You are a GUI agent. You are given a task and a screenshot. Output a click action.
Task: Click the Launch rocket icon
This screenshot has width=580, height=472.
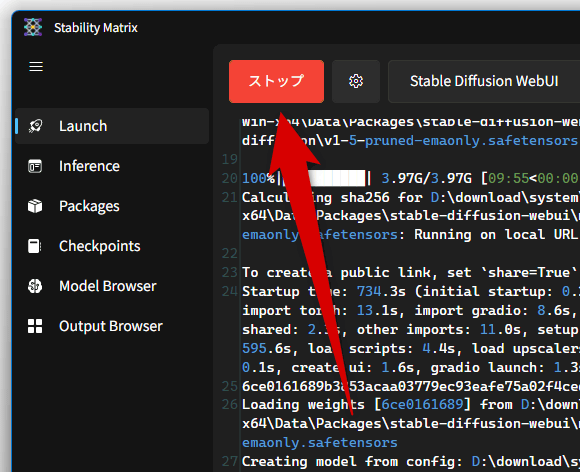(x=35, y=126)
